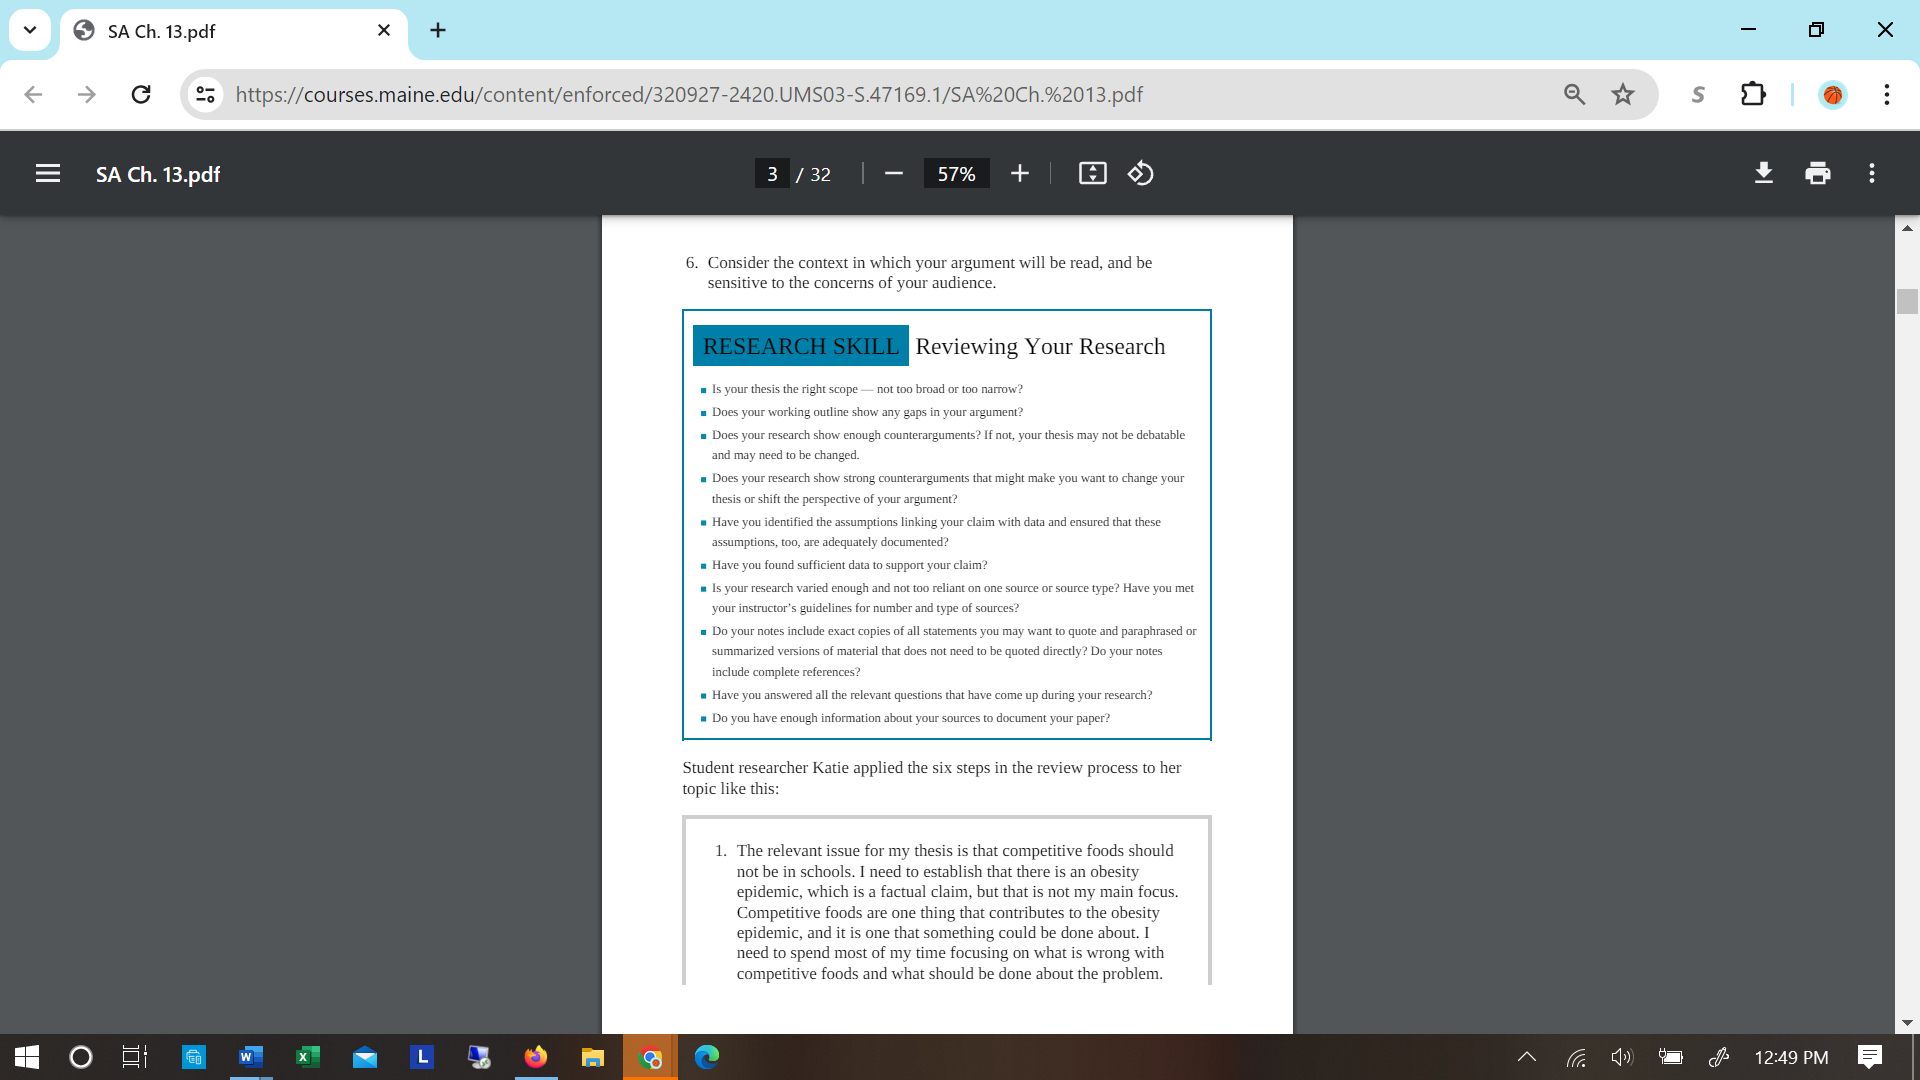
Task: Reload the current page
Action: pos(141,94)
